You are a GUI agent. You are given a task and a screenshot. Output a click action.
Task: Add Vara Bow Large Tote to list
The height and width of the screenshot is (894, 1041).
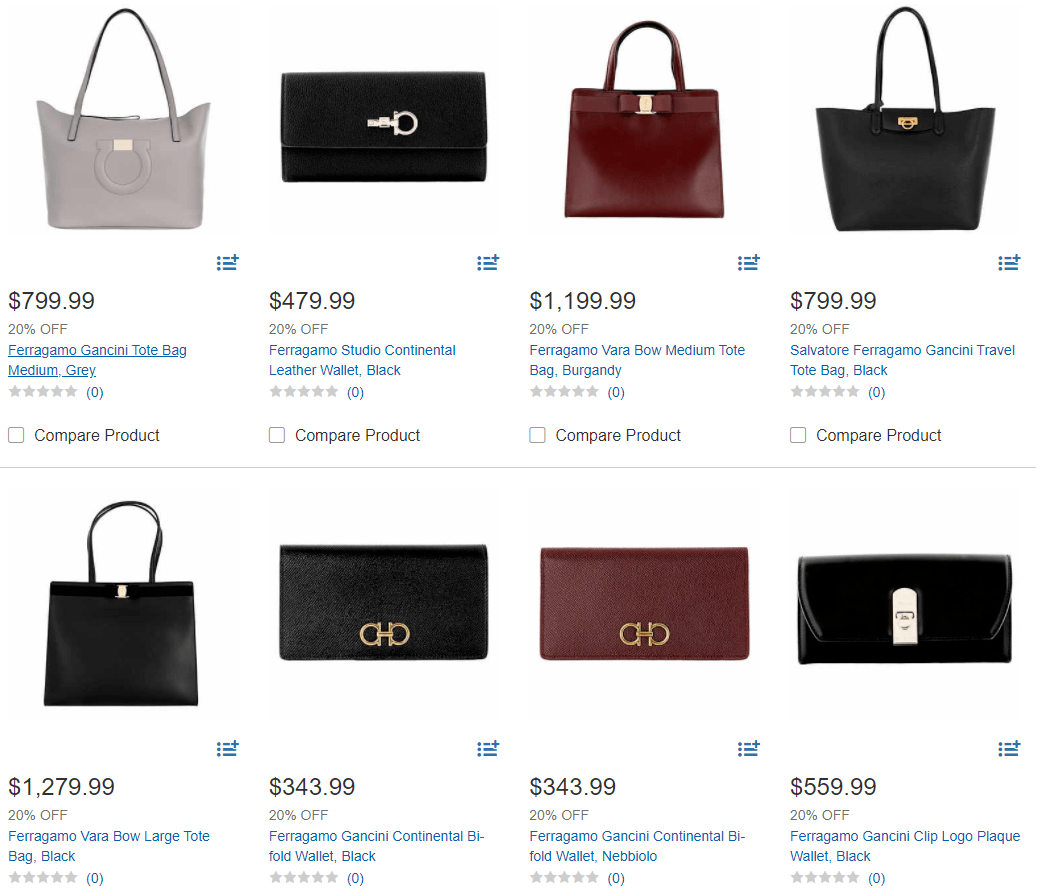point(228,748)
